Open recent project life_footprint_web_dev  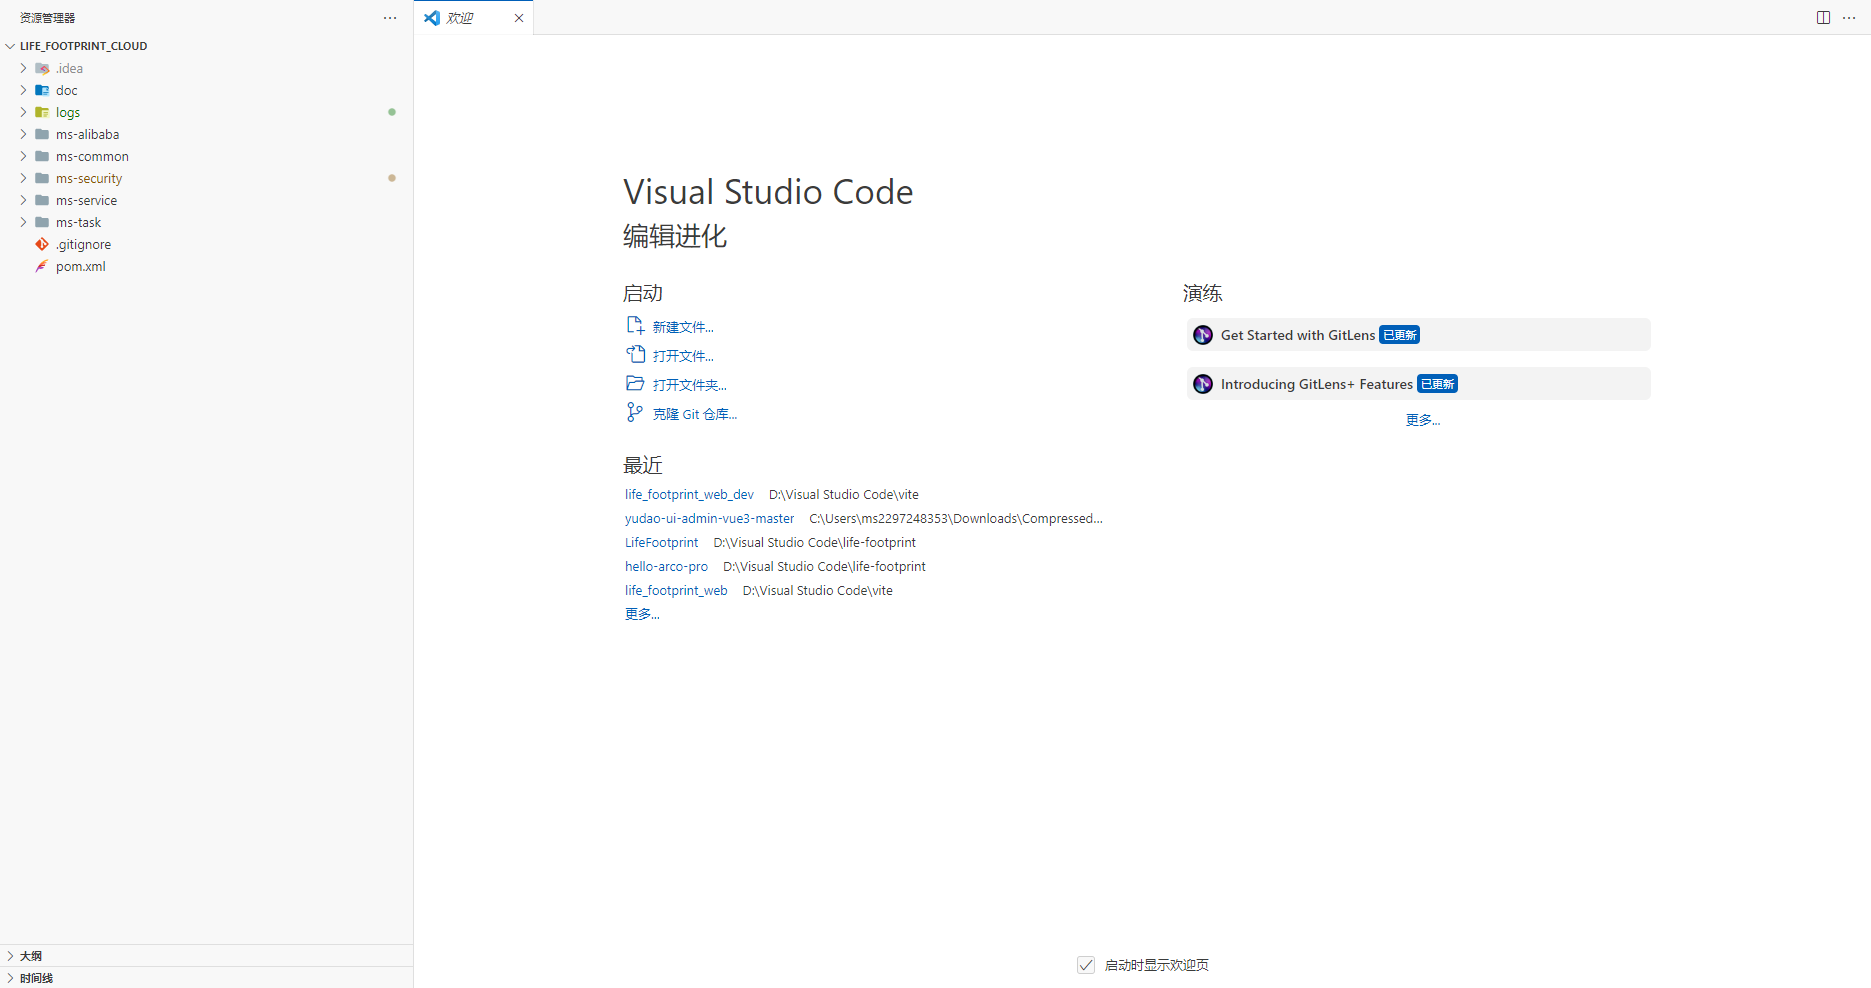coord(689,494)
